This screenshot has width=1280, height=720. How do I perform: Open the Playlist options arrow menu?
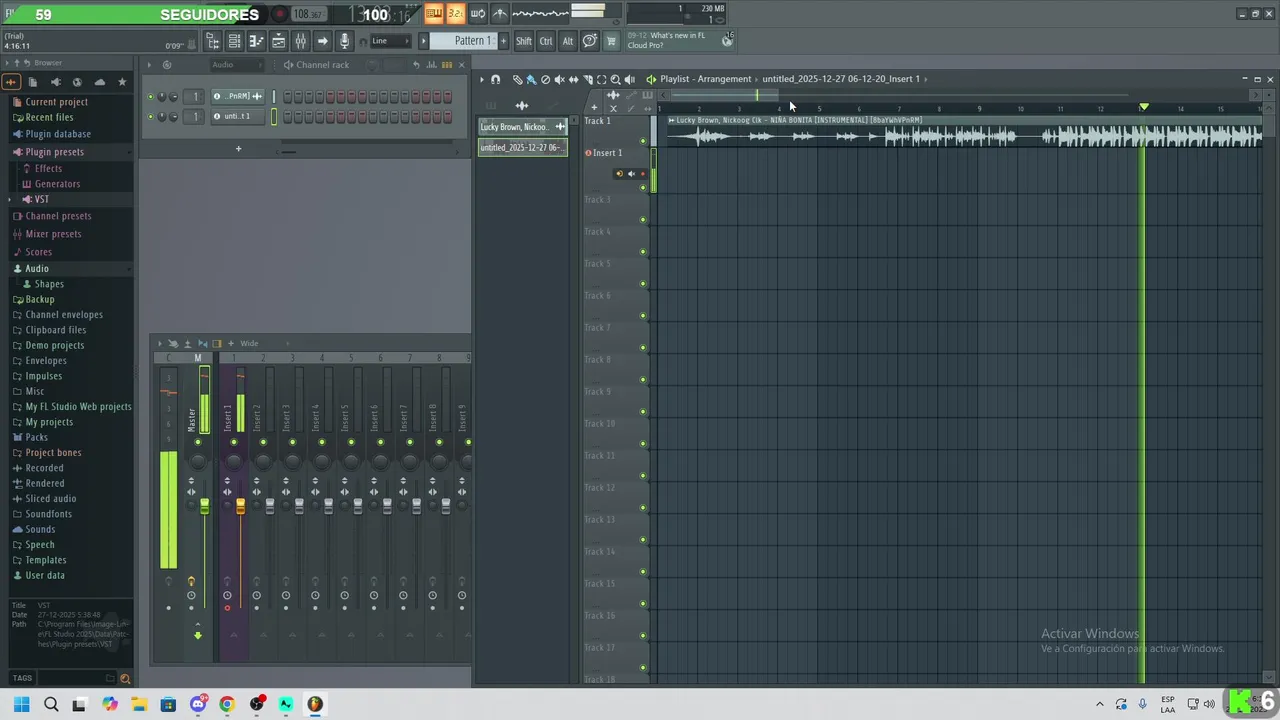tap(482, 79)
